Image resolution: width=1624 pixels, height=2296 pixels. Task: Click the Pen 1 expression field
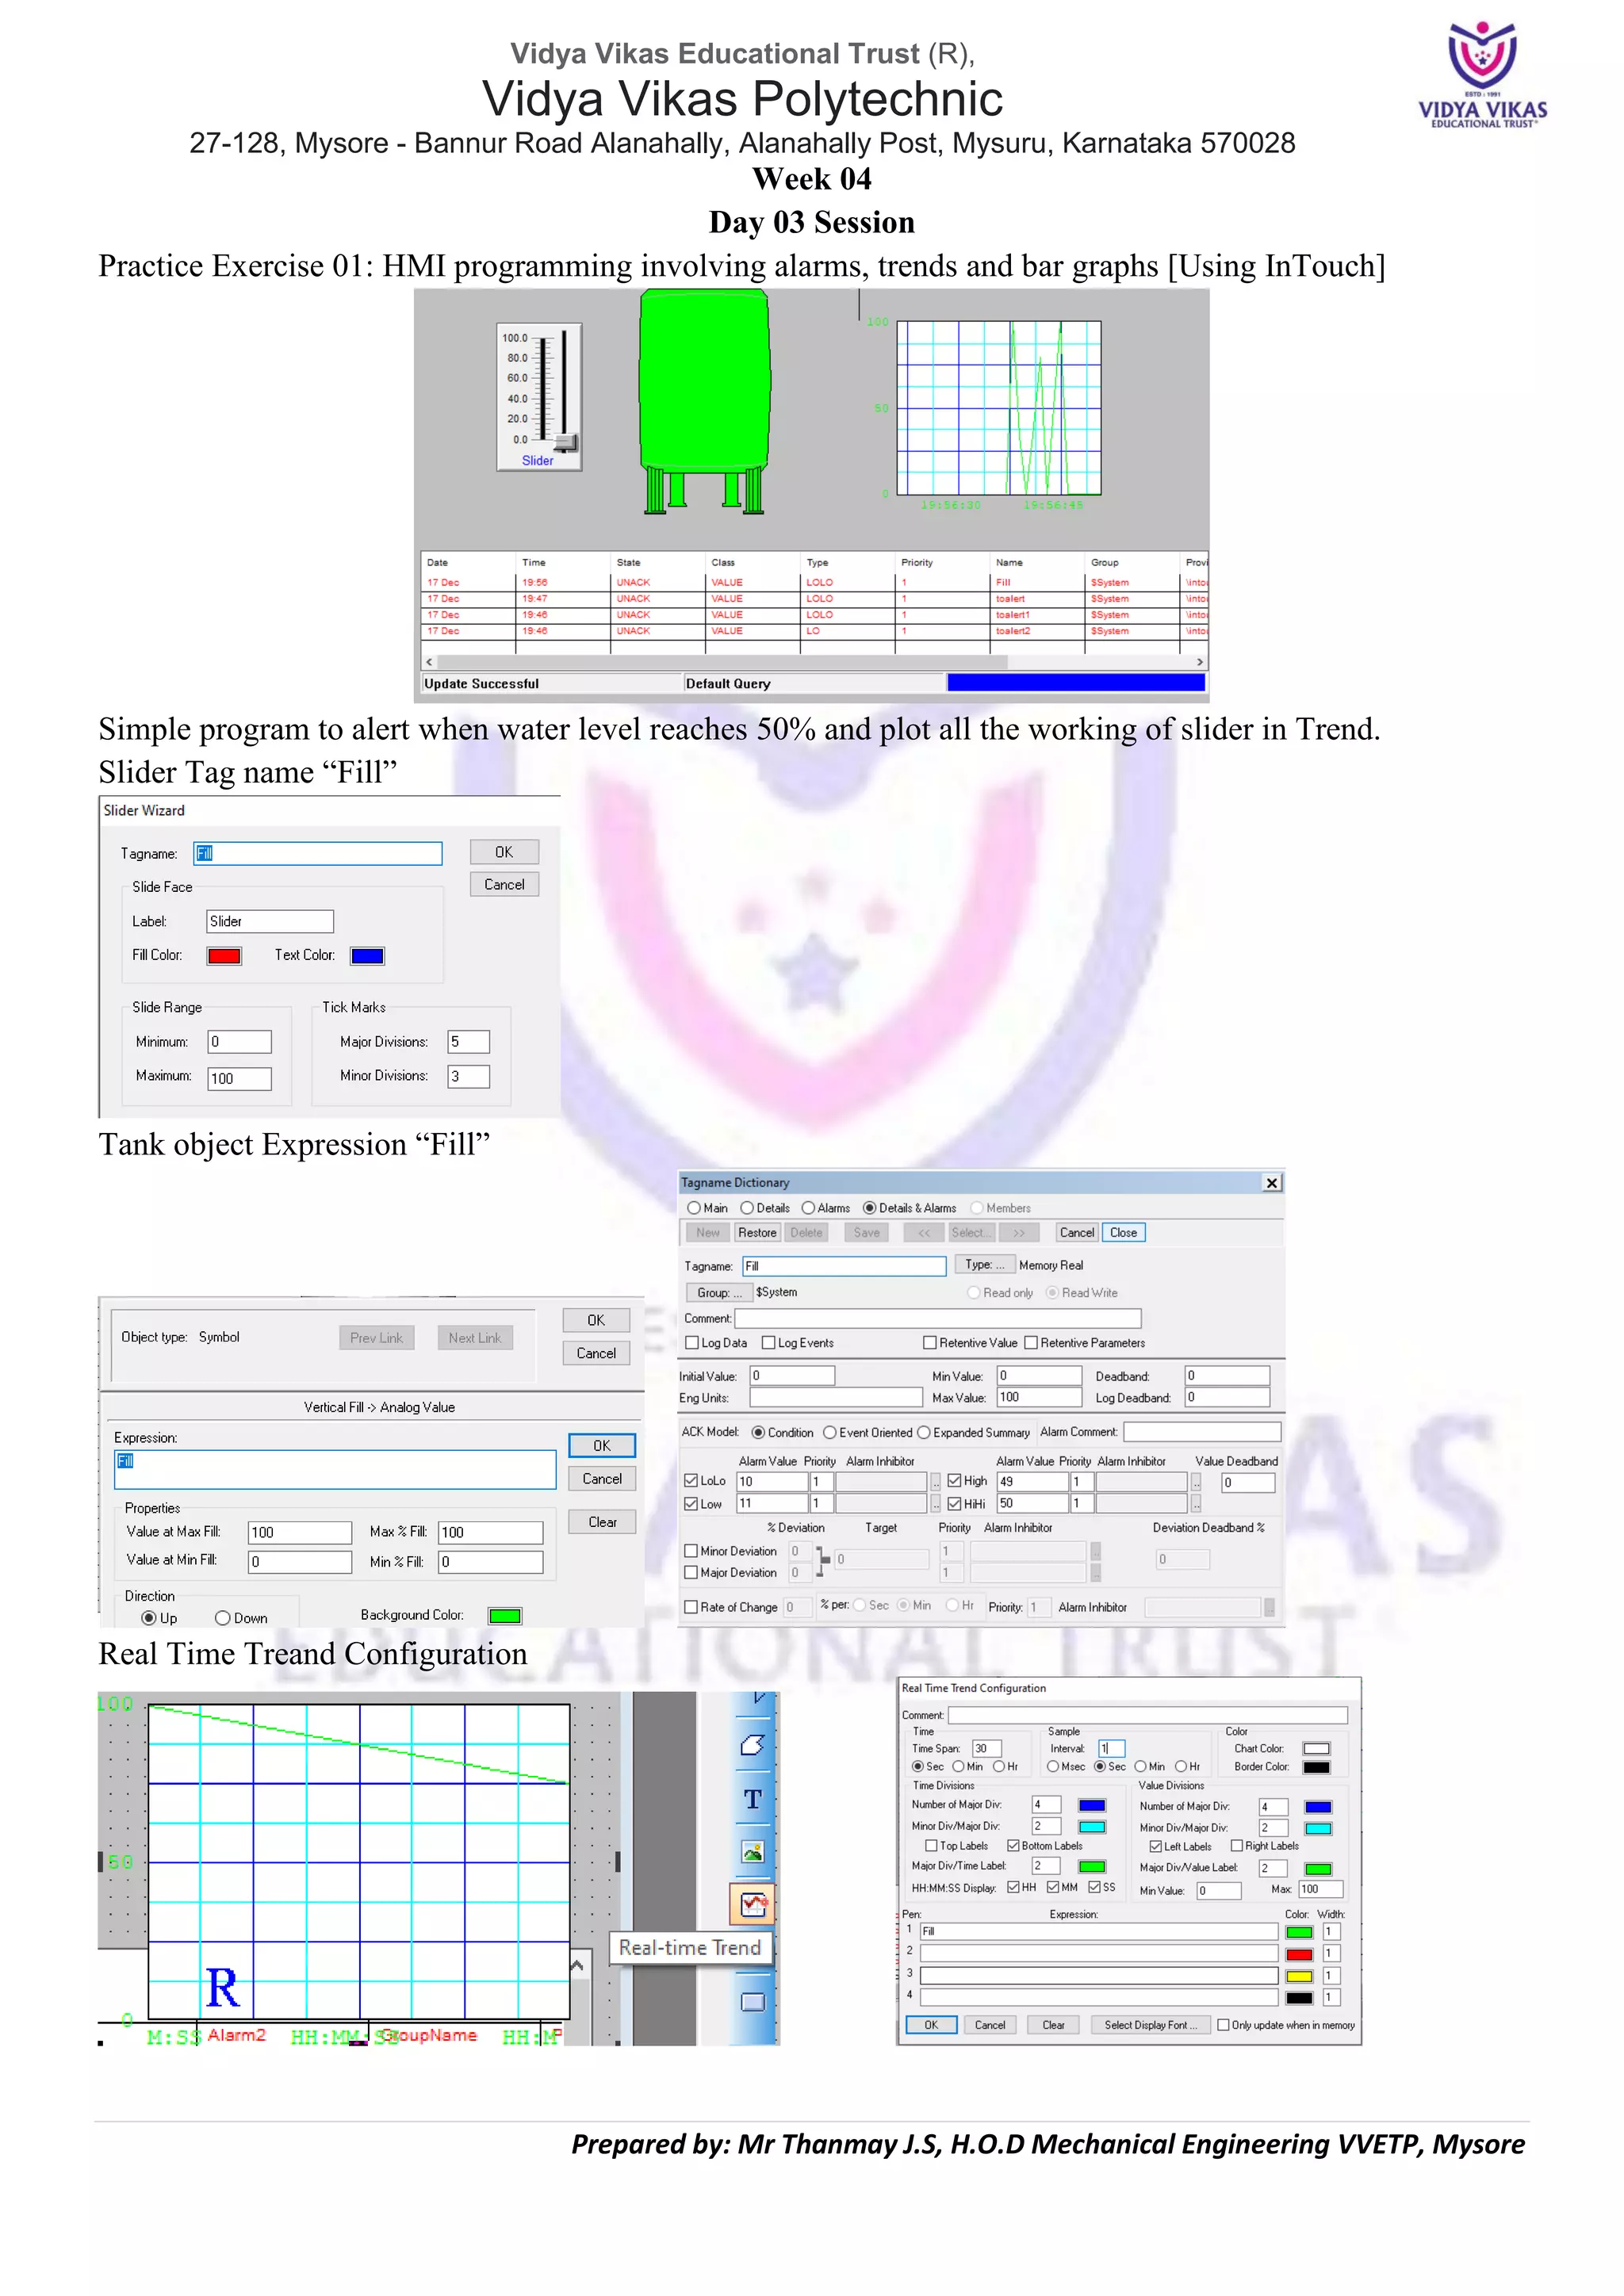point(1098,1931)
